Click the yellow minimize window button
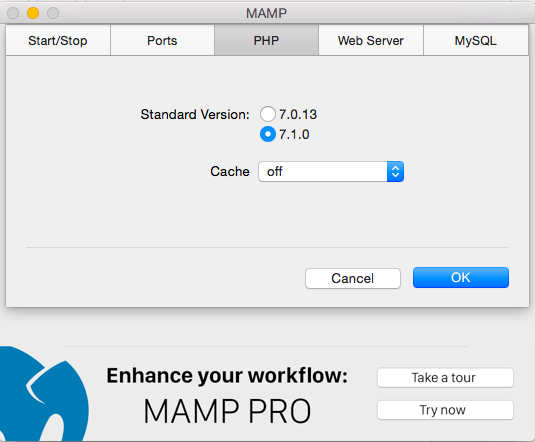The image size is (535, 442). [x=33, y=13]
